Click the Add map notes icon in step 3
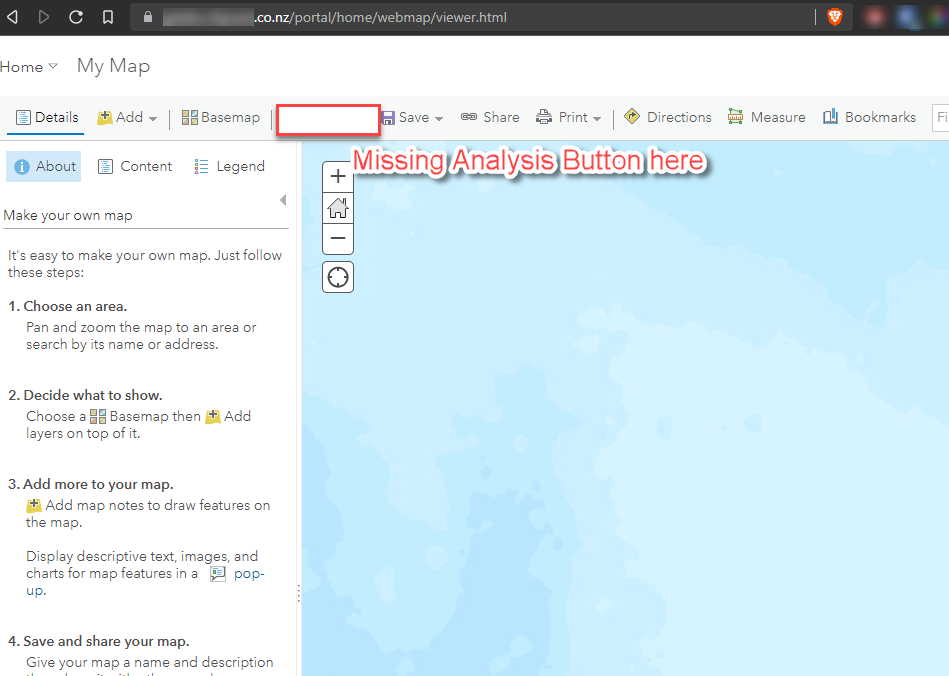Image resolution: width=949 pixels, height=676 pixels. coord(34,505)
